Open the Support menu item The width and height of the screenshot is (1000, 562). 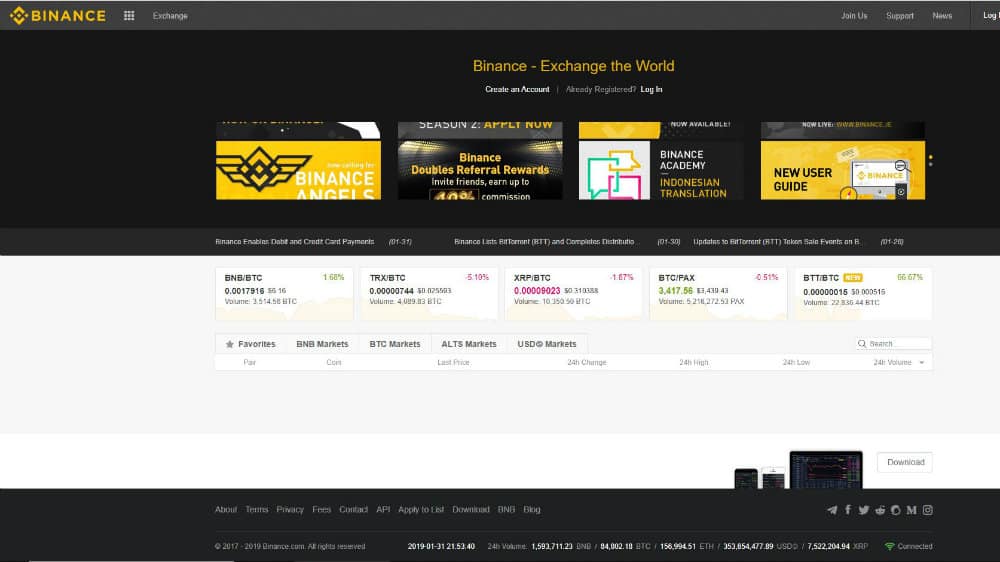coord(900,15)
